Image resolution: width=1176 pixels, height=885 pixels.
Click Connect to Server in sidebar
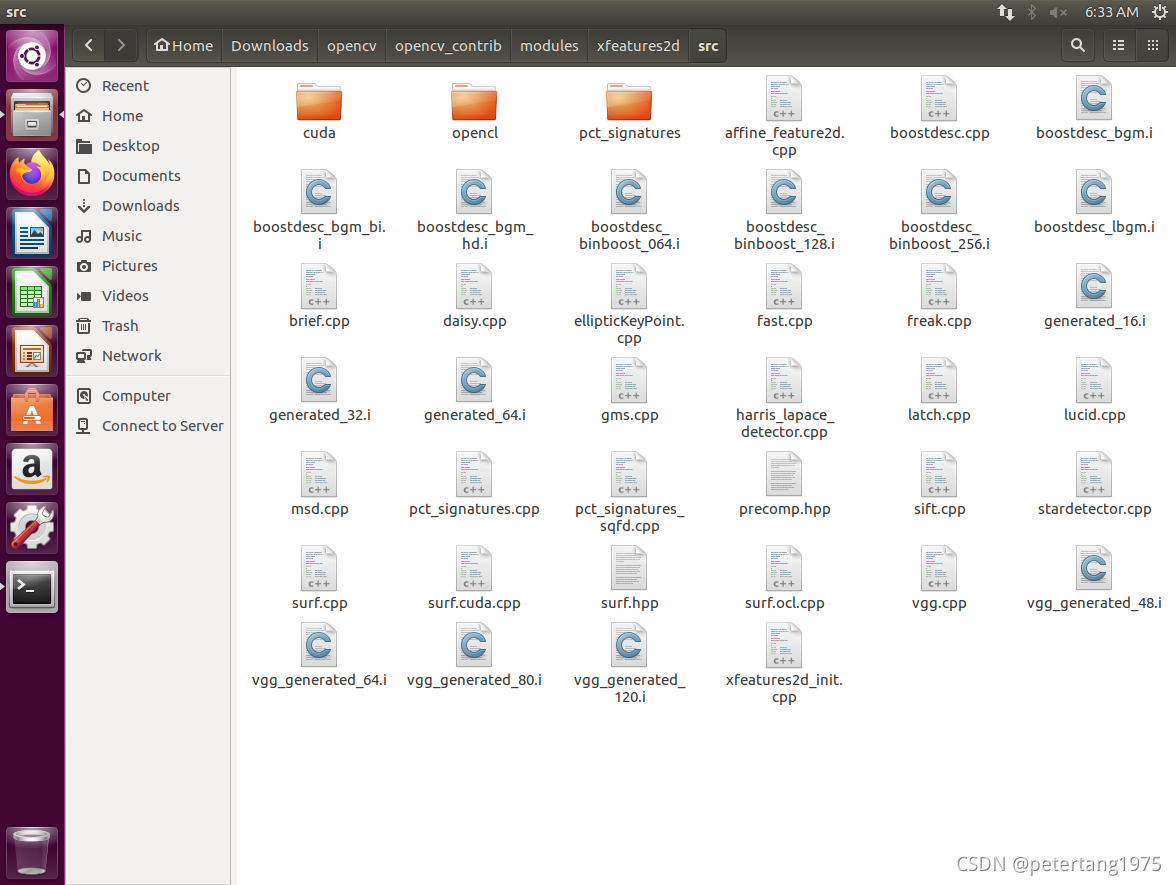click(148, 425)
